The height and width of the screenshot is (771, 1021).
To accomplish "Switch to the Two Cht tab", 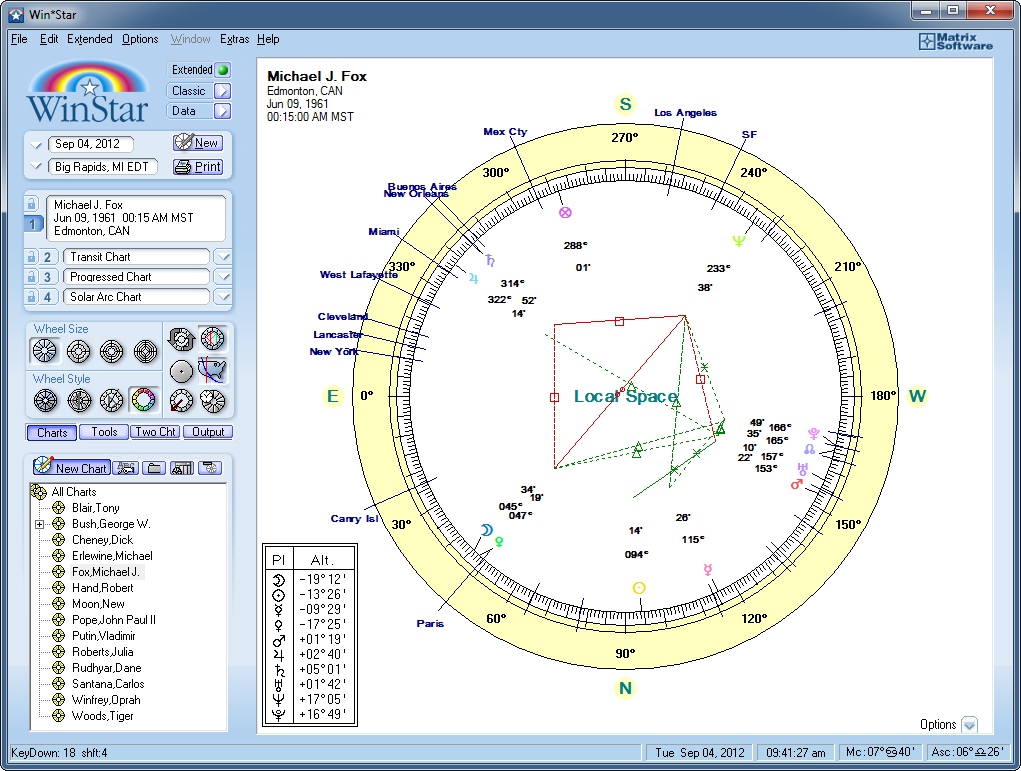I will (155, 432).
